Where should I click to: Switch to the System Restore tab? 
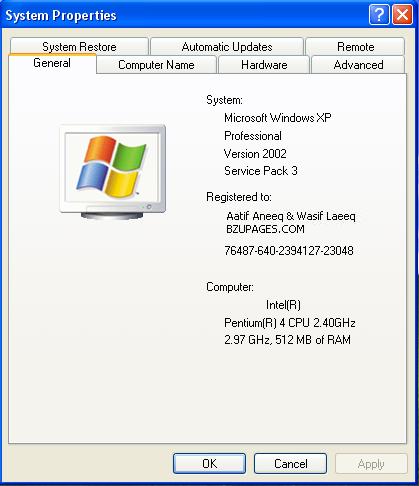[x=79, y=46]
